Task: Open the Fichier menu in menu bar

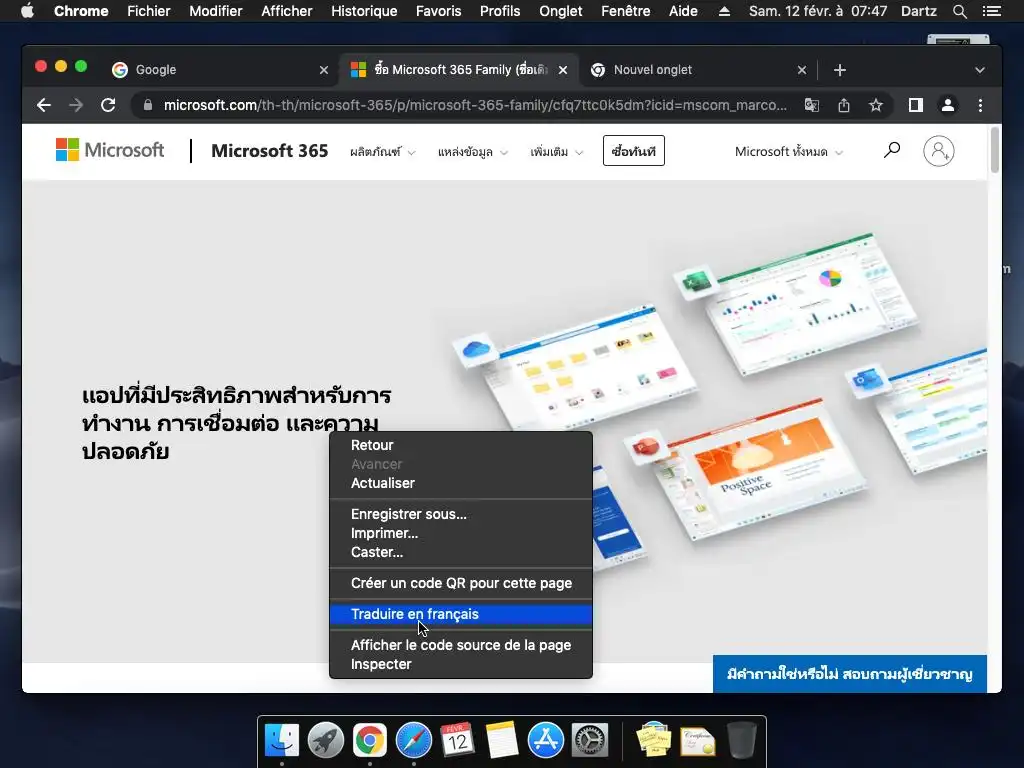Action: pyautogui.click(x=148, y=11)
